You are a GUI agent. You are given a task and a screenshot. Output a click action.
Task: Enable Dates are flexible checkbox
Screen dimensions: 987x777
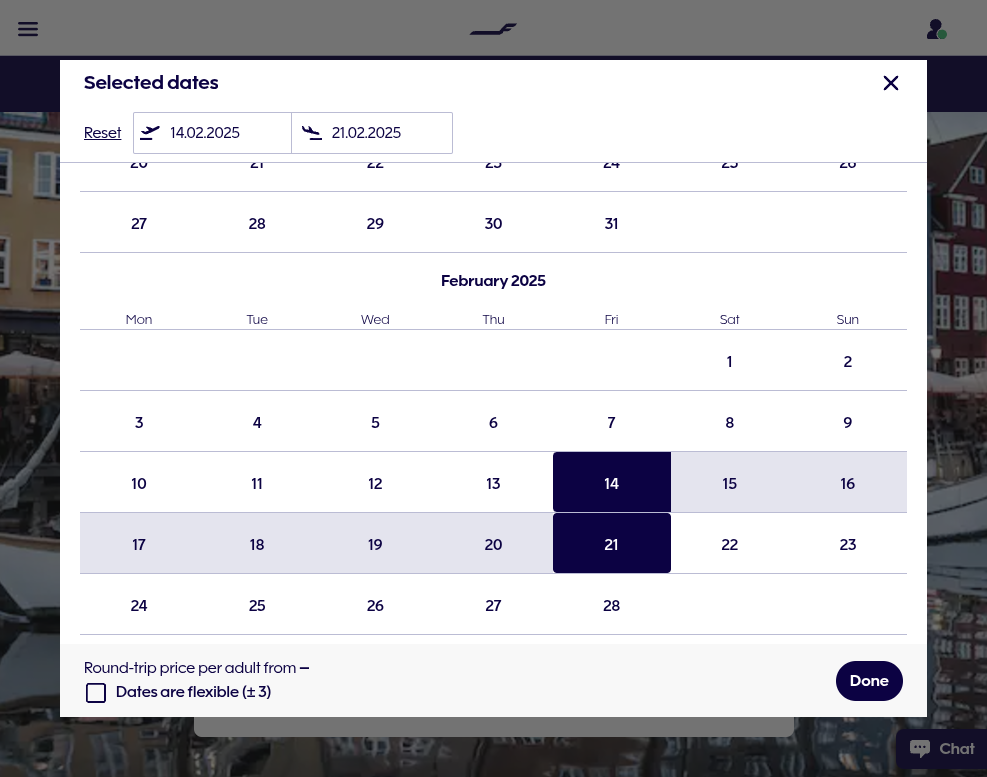tap(96, 693)
